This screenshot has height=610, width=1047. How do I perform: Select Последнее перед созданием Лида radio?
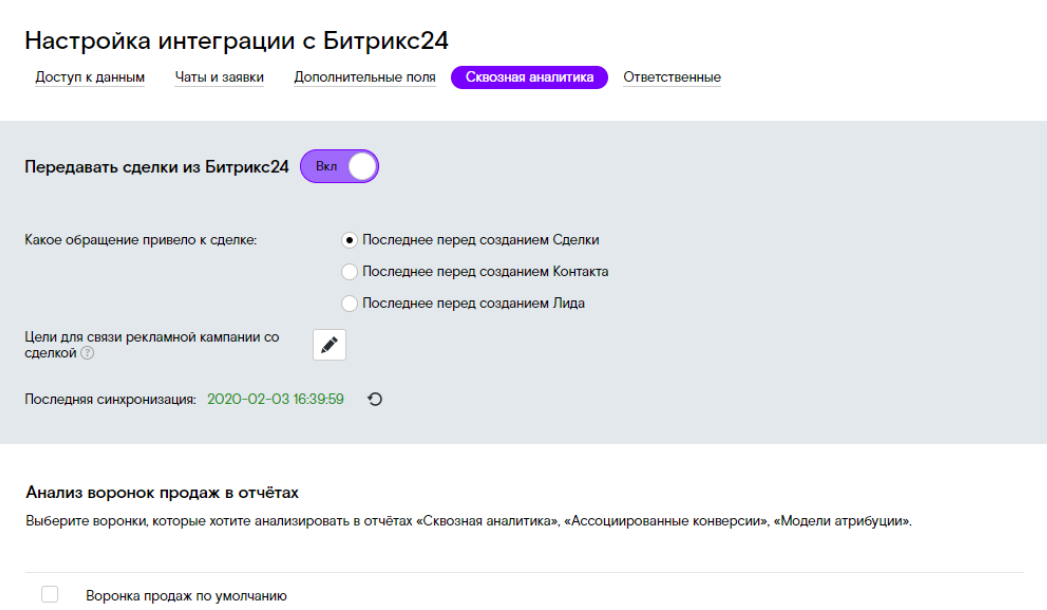coord(349,303)
